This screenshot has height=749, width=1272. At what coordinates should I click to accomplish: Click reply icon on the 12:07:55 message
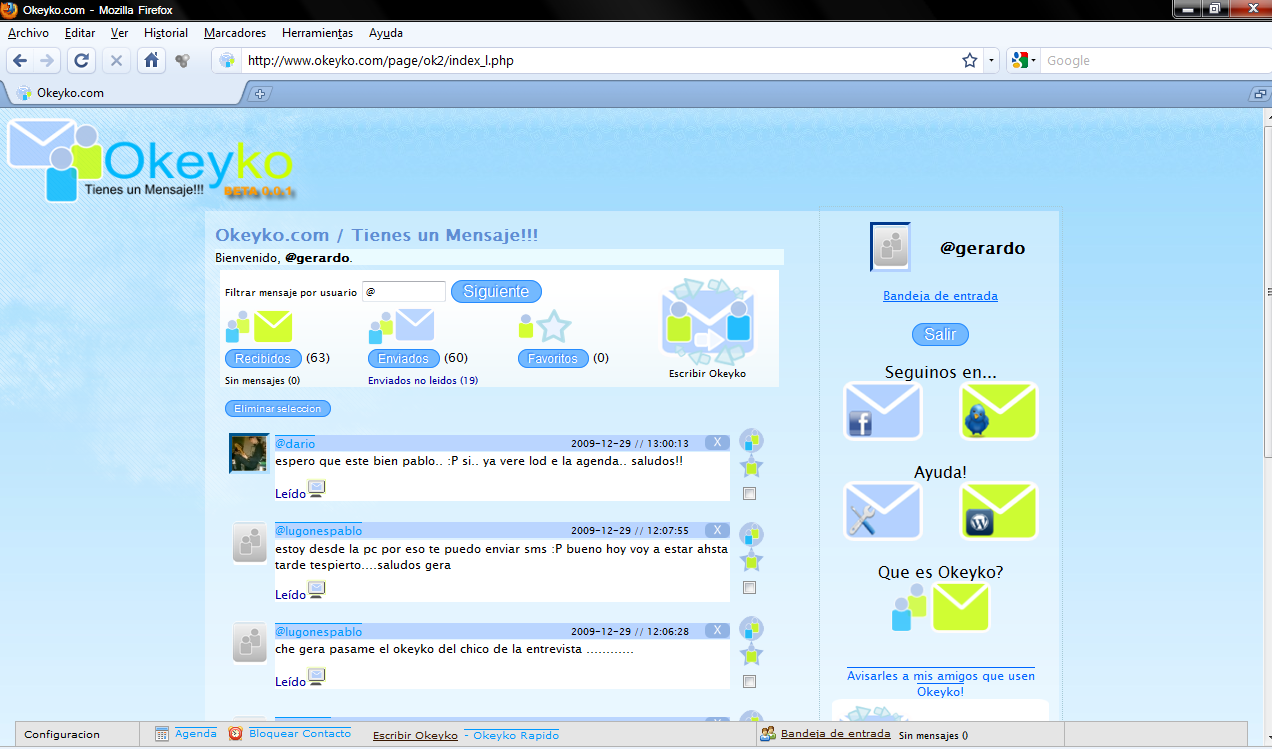click(x=751, y=534)
